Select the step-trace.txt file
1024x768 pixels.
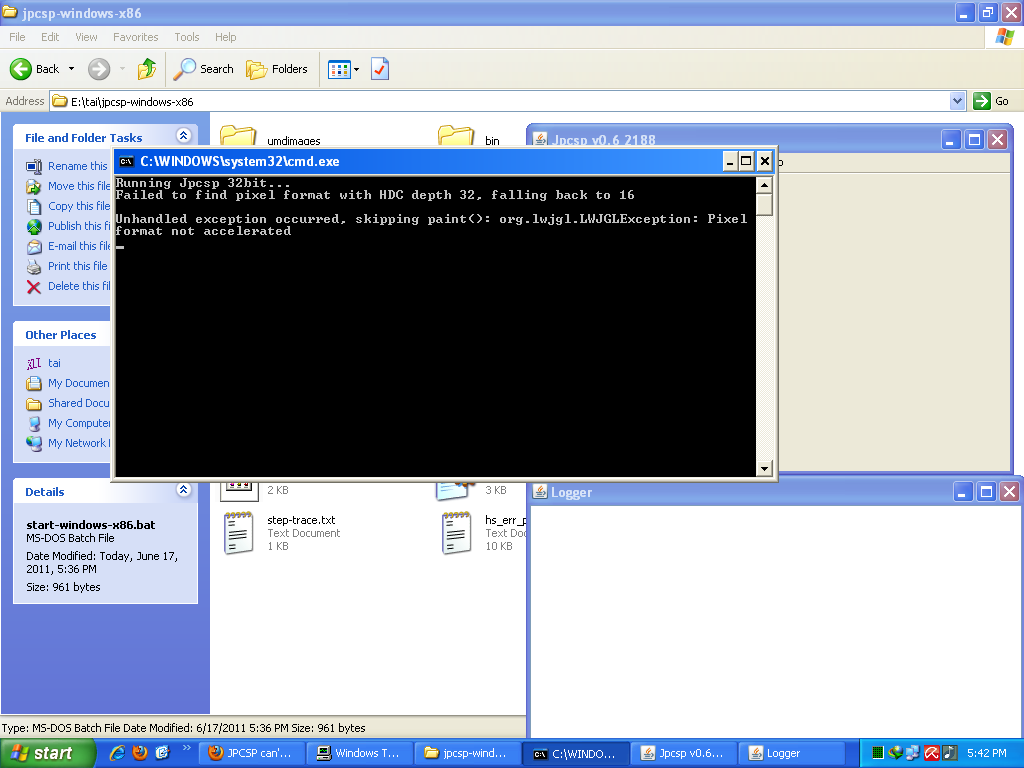(x=282, y=533)
